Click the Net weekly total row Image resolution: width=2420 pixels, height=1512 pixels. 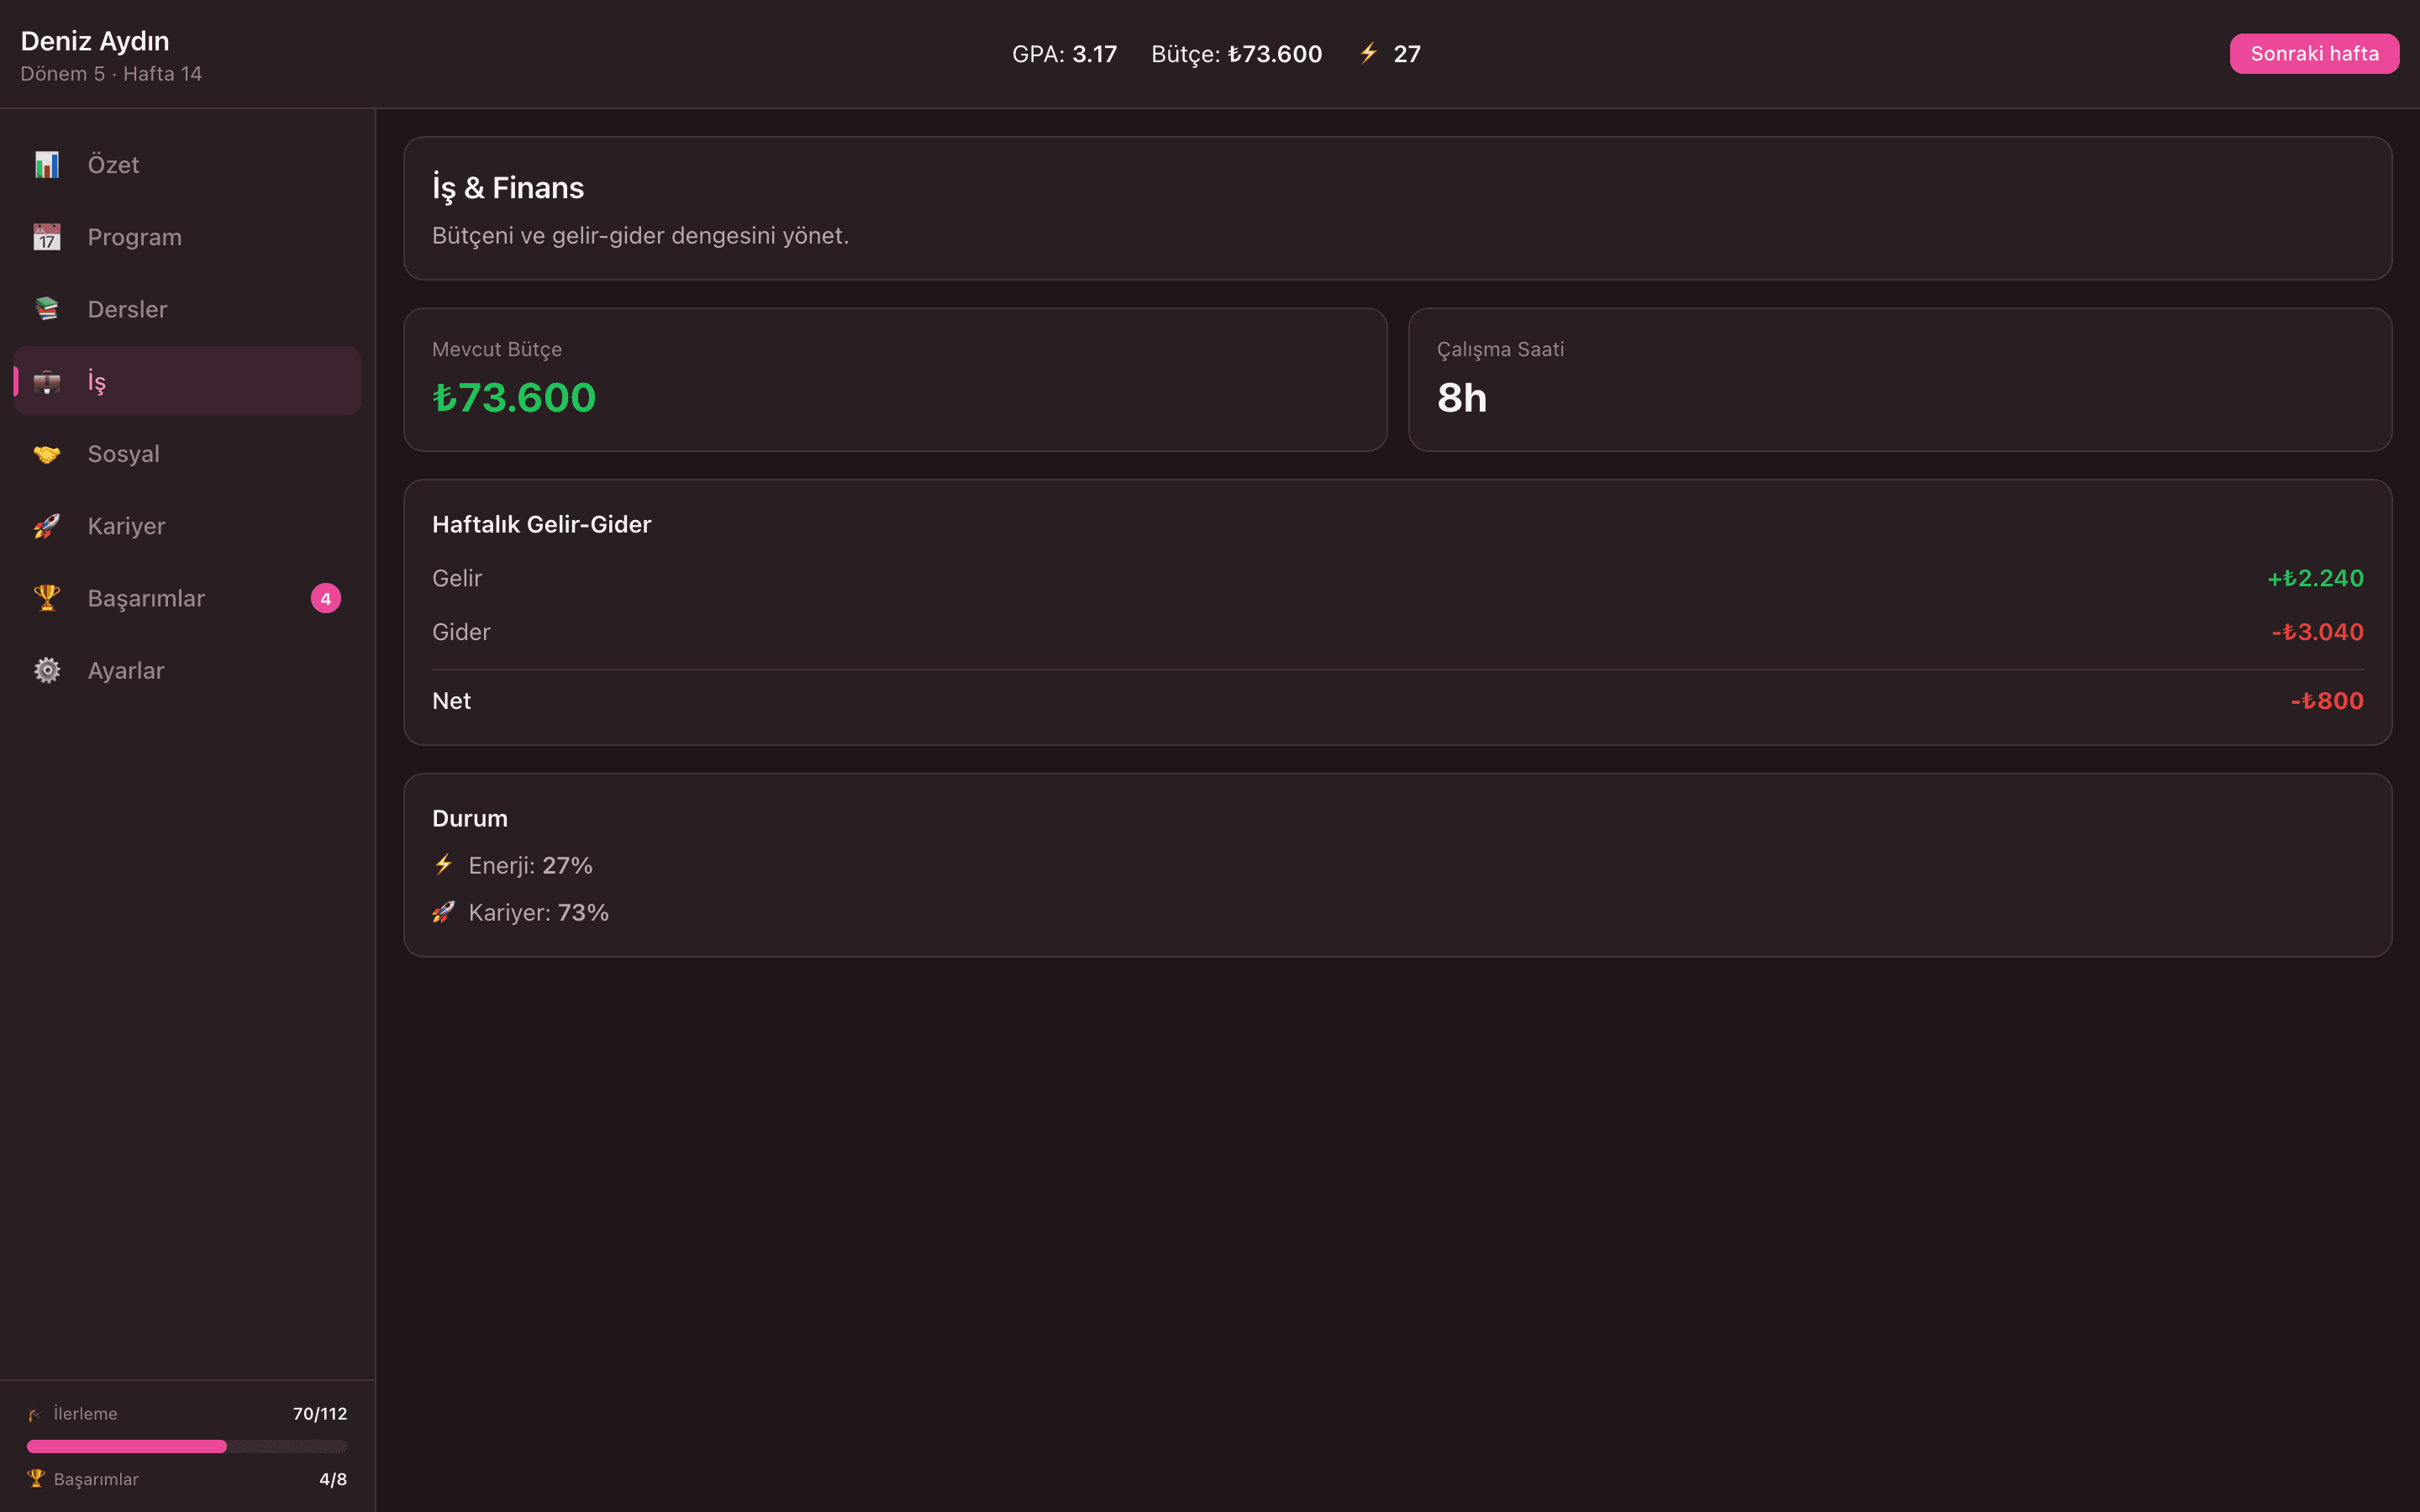[1398, 701]
